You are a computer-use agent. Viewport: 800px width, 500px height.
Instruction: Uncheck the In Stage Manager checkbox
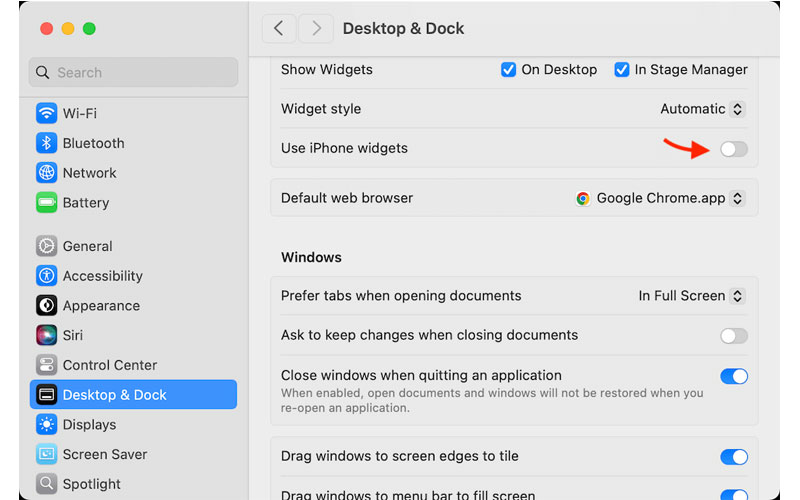621,69
